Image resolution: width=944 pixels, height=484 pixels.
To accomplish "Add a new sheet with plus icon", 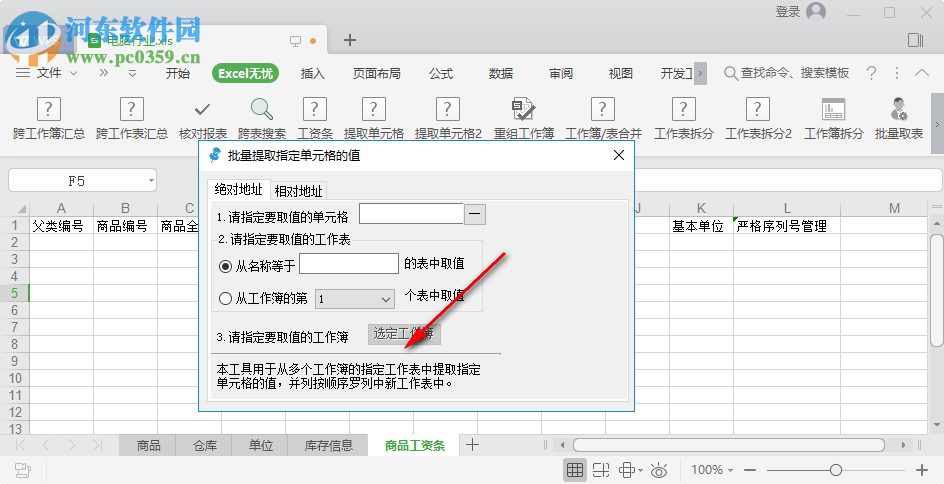I will pos(473,445).
